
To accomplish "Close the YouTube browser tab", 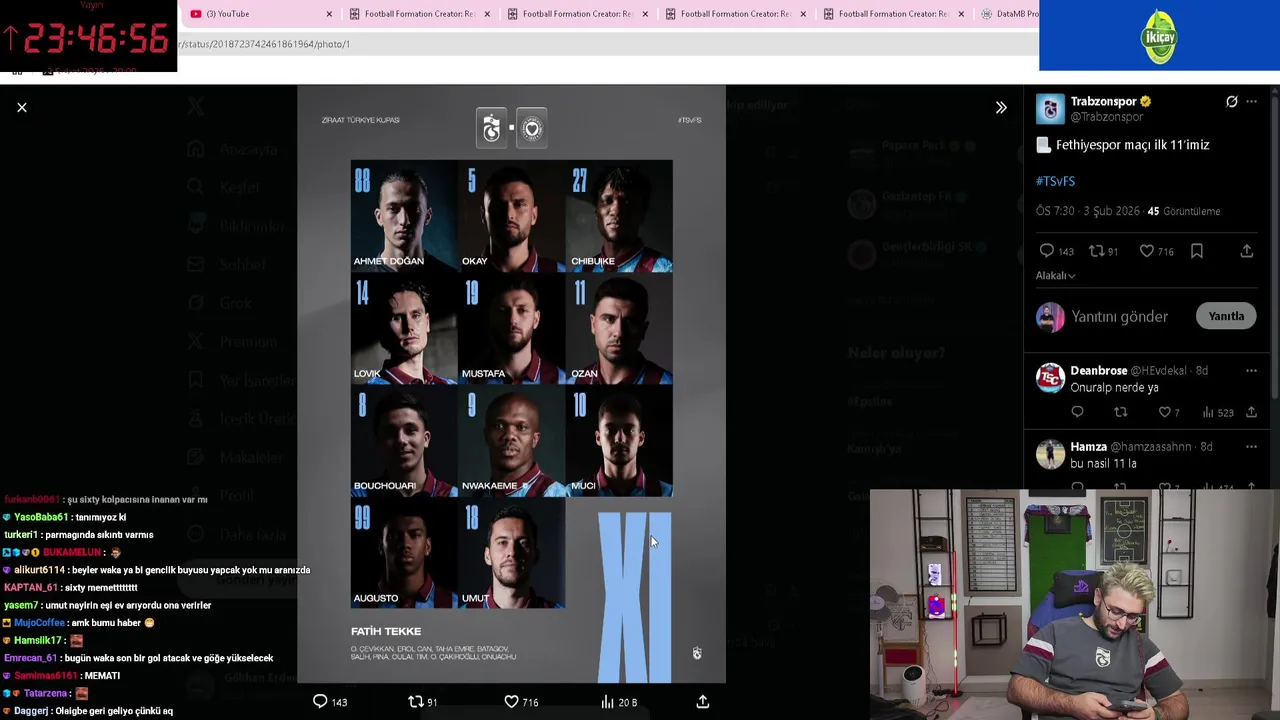I will (x=329, y=14).
